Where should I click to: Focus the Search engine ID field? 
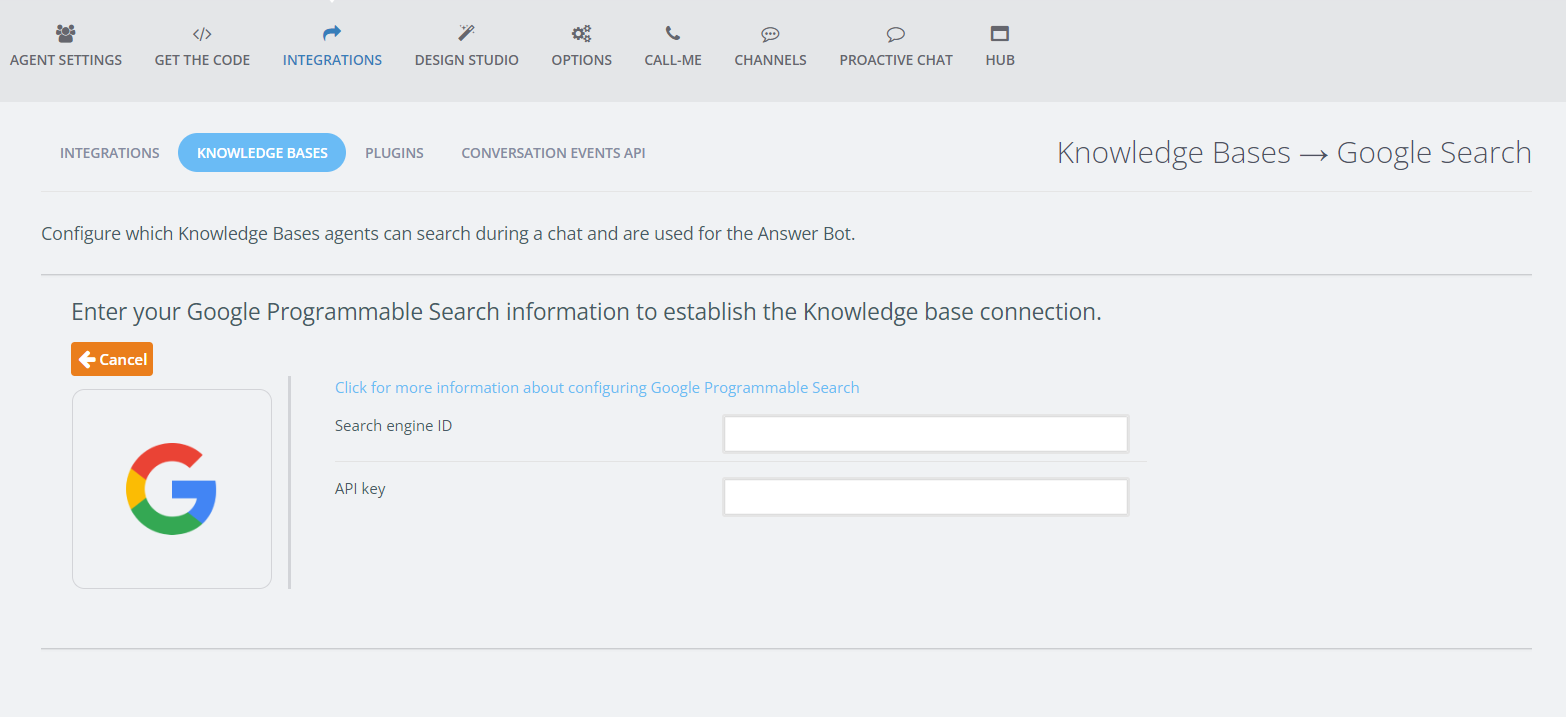coord(925,434)
